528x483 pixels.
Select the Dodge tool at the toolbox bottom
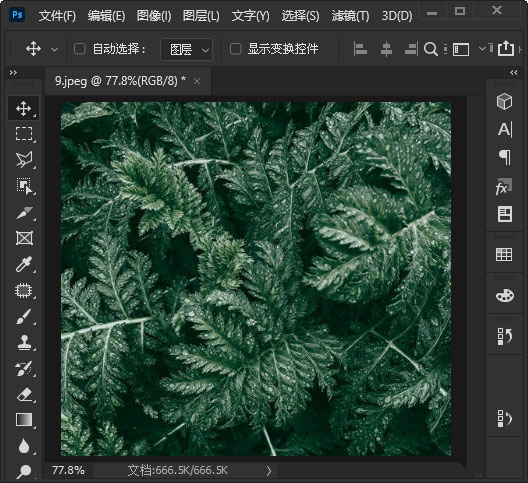point(24,471)
